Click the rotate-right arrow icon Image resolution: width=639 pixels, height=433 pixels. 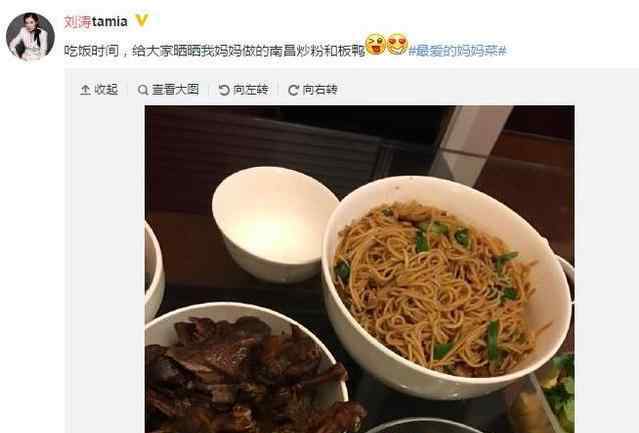[293, 90]
